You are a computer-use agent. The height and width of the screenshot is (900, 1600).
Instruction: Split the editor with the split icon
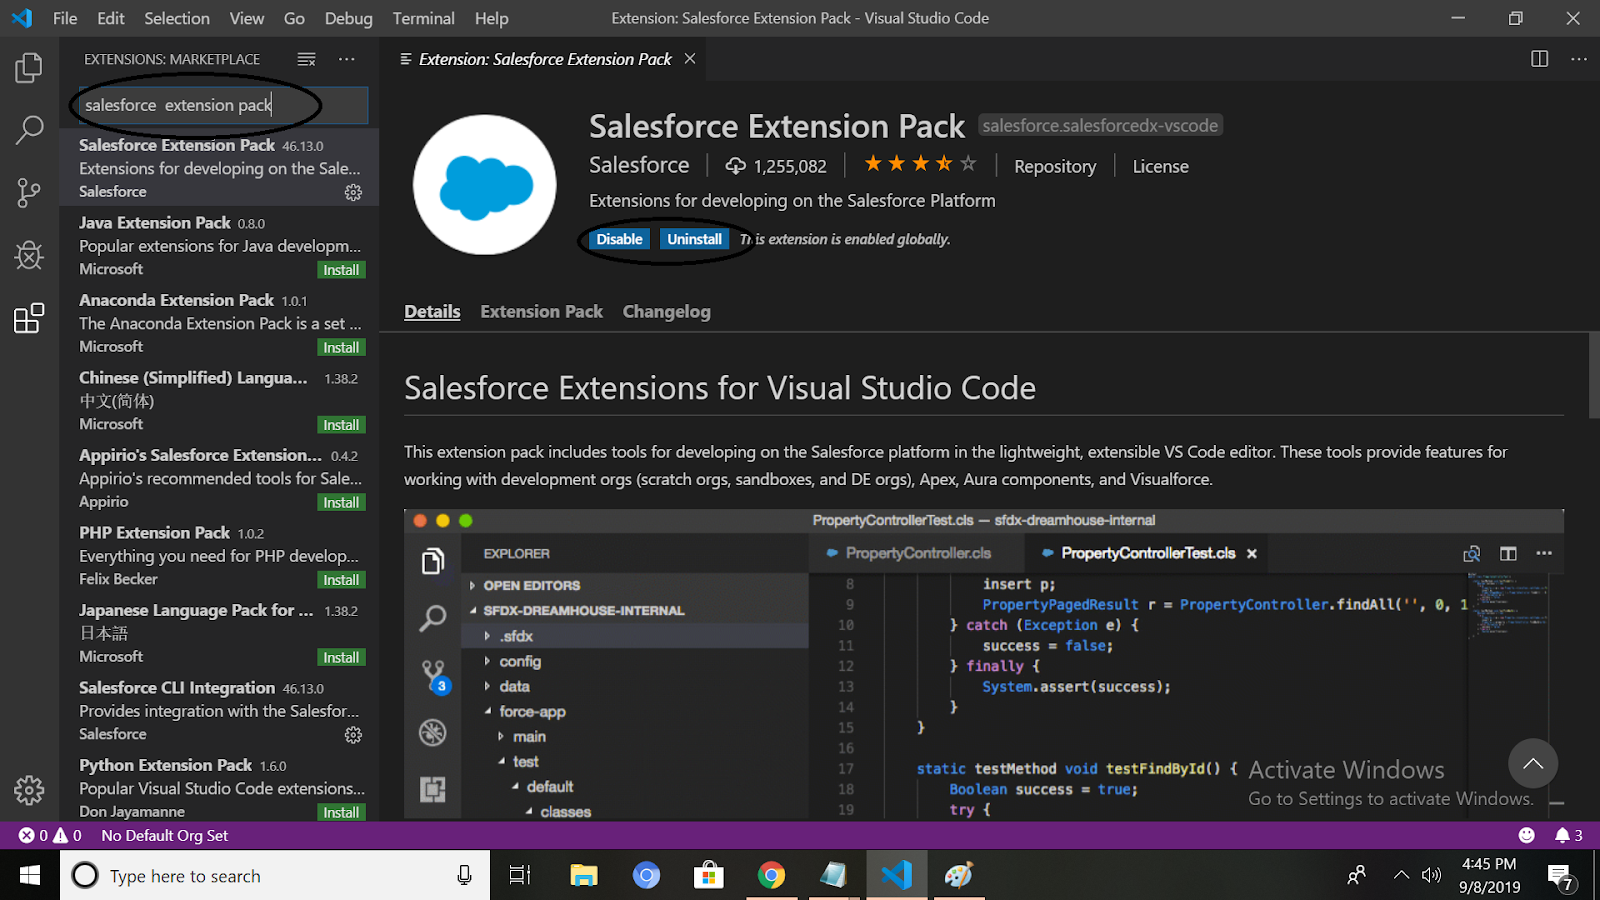click(1537, 59)
